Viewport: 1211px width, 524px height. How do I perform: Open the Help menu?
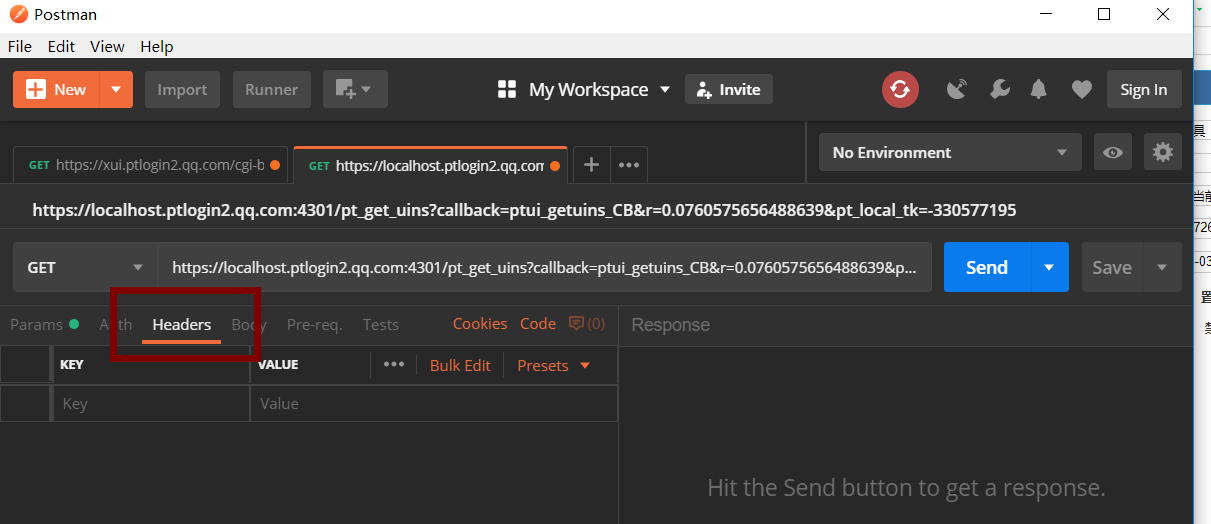pyautogui.click(x=157, y=46)
